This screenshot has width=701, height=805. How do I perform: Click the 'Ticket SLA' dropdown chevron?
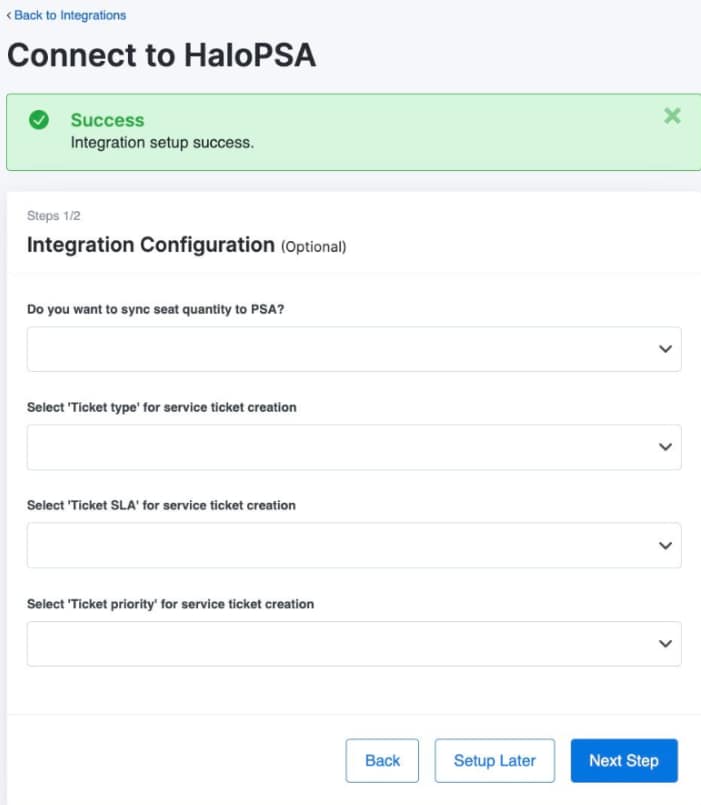point(664,545)
